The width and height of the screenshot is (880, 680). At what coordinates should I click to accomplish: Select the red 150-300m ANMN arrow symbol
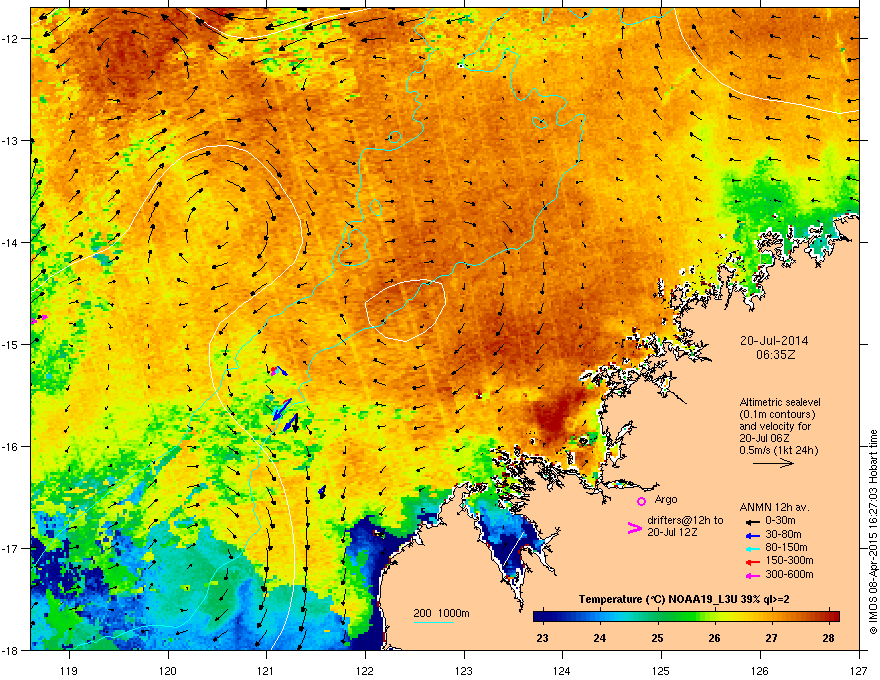click(753, 561)
